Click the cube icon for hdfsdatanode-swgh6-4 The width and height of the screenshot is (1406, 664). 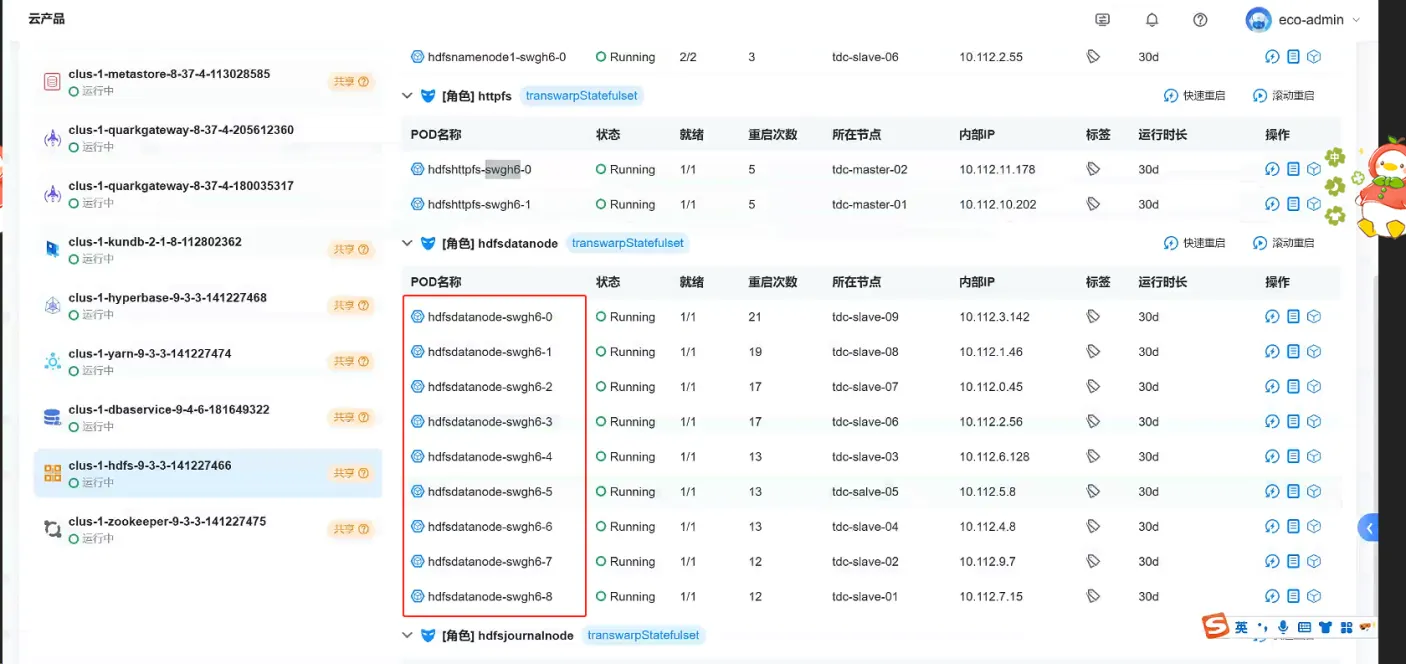point(1314,457)
